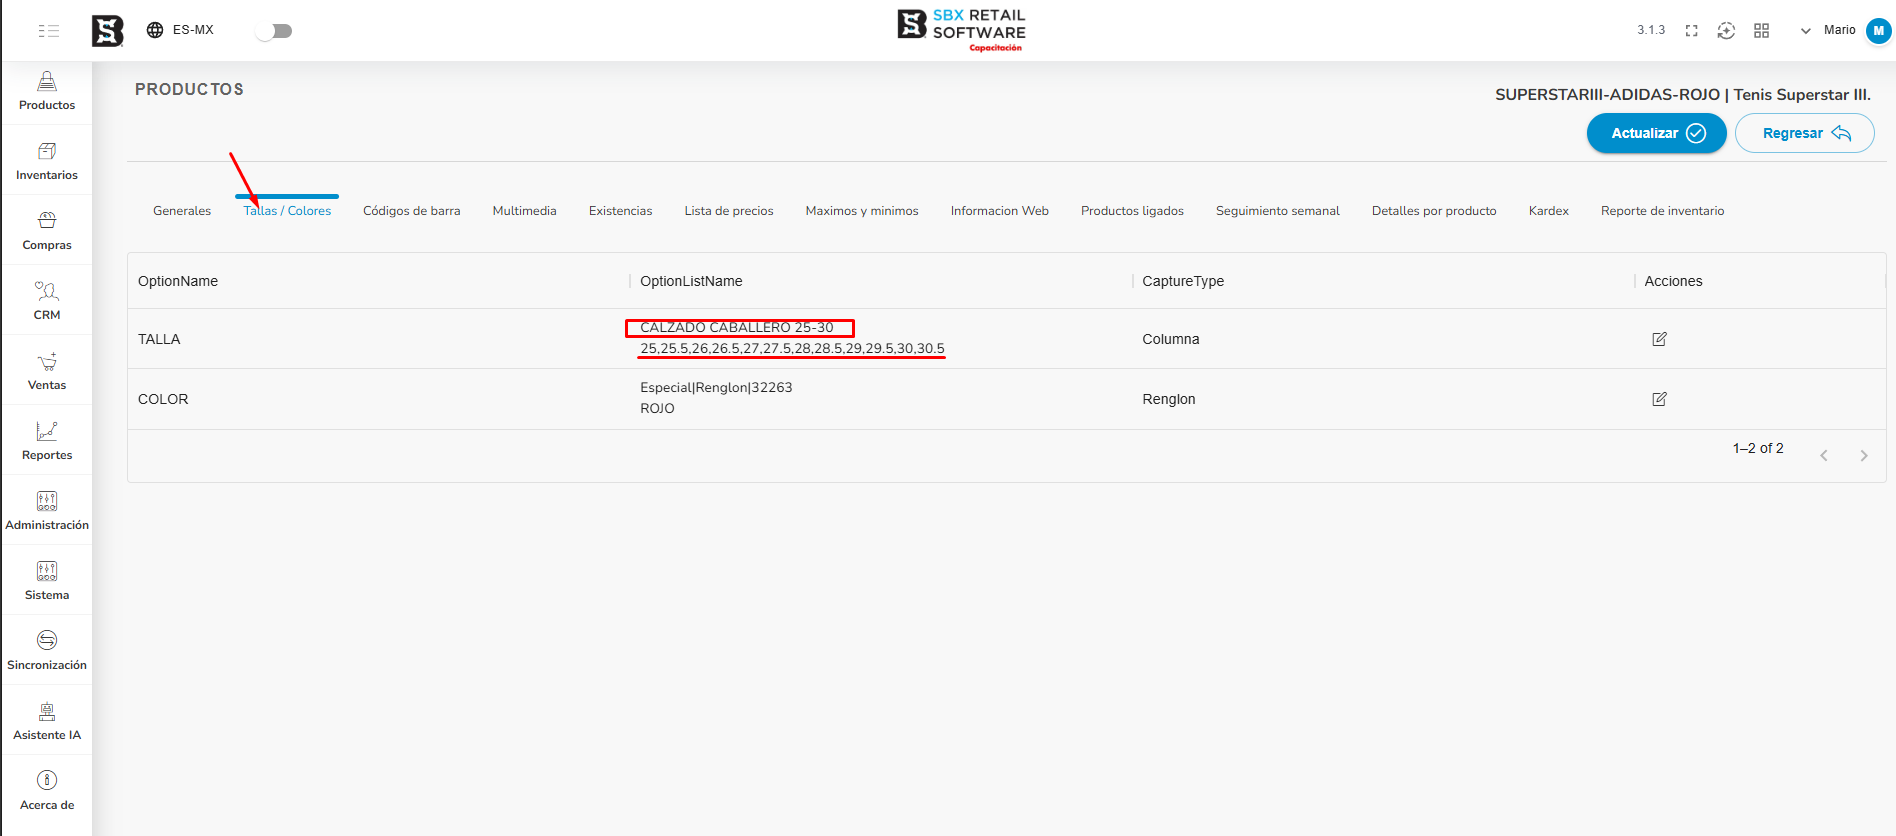
Task: Edit the COLOR row option
Action: (x=1659, y=399)
